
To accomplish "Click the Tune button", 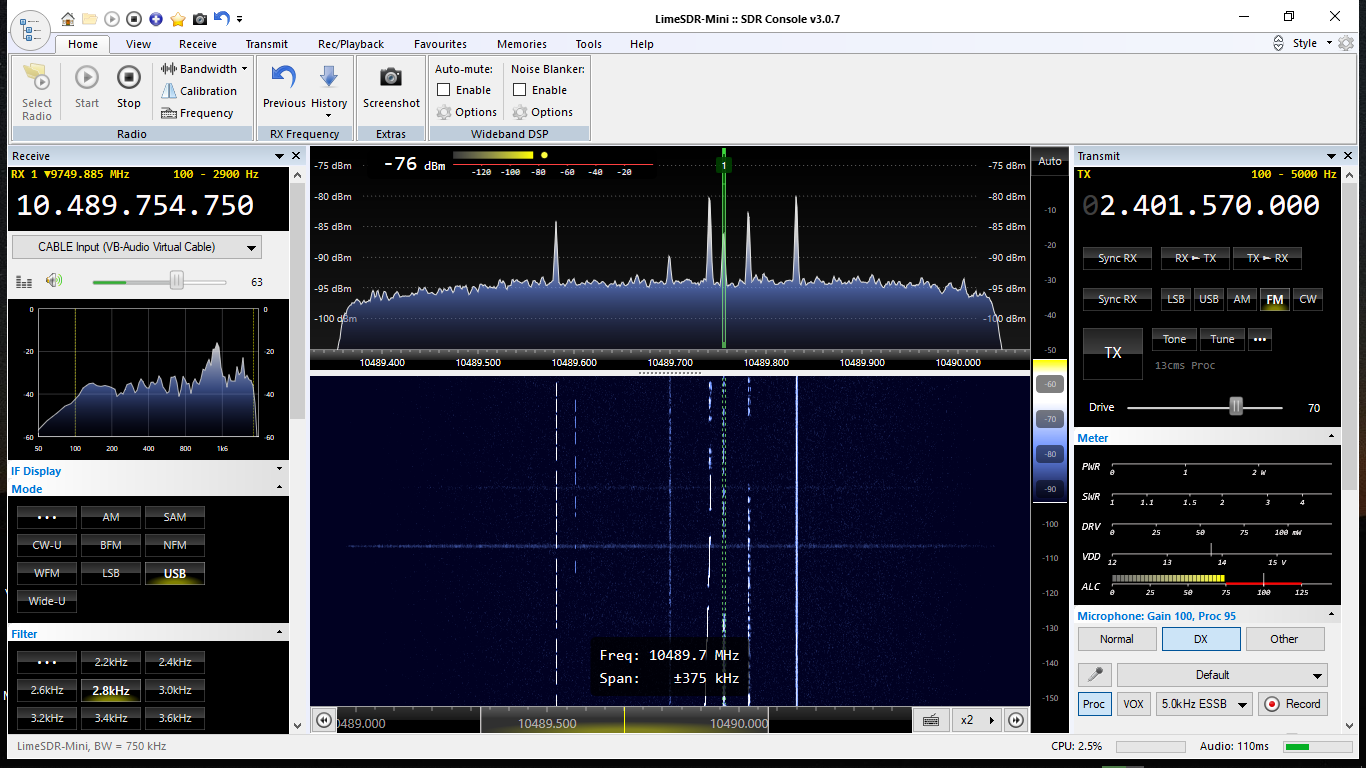I will click(x=1222, y=339).
